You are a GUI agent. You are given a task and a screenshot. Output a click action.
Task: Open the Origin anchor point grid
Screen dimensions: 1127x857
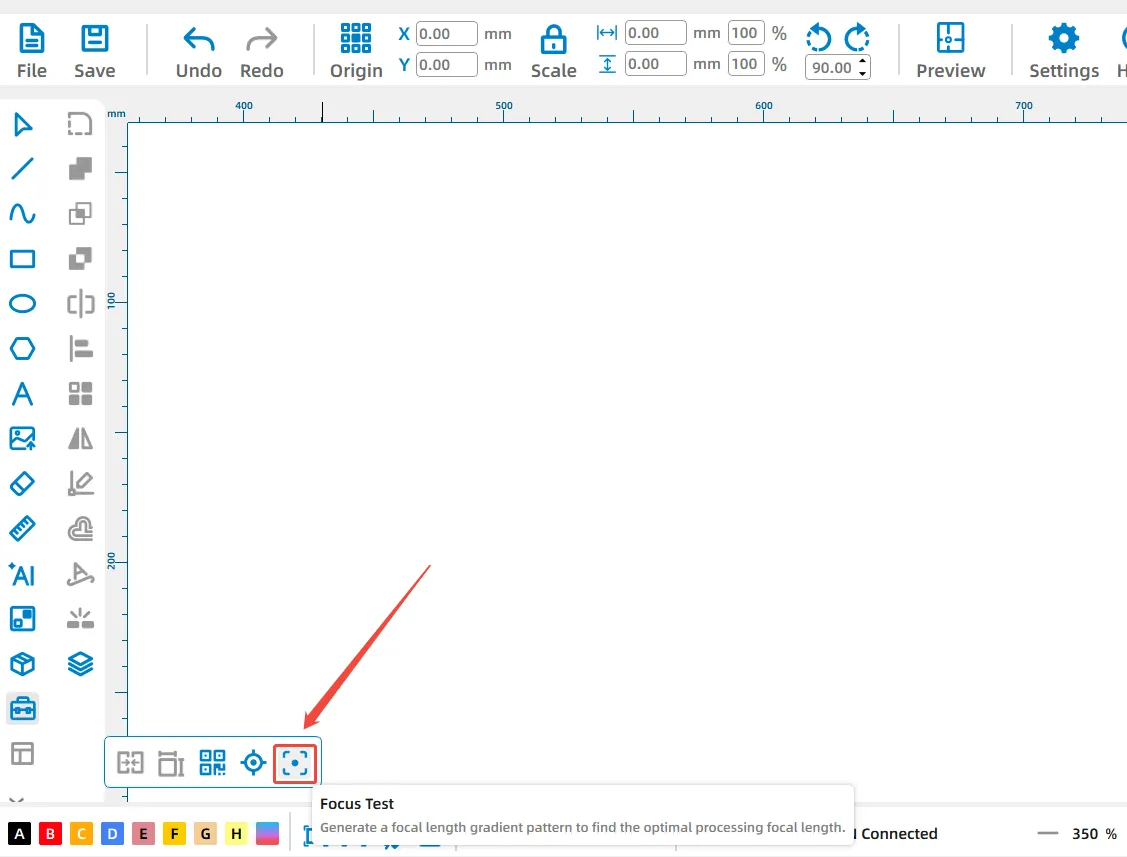356,38
